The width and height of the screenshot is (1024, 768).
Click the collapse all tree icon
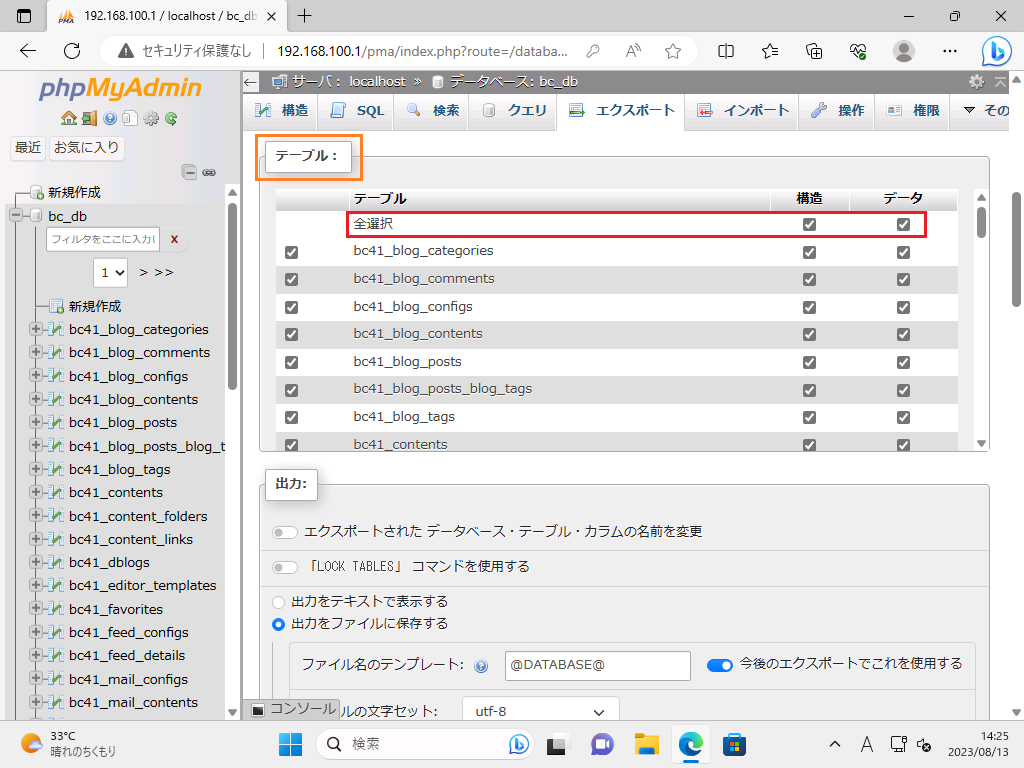(x=190, y=172)
